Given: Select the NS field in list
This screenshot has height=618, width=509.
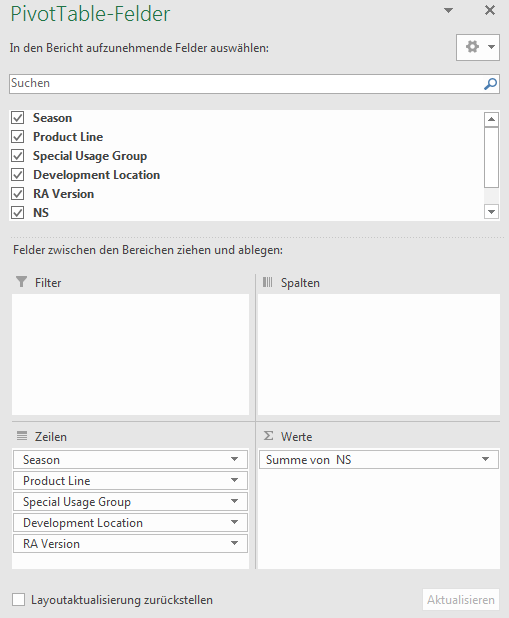Looking at the screenshot, I should [41, 212].
